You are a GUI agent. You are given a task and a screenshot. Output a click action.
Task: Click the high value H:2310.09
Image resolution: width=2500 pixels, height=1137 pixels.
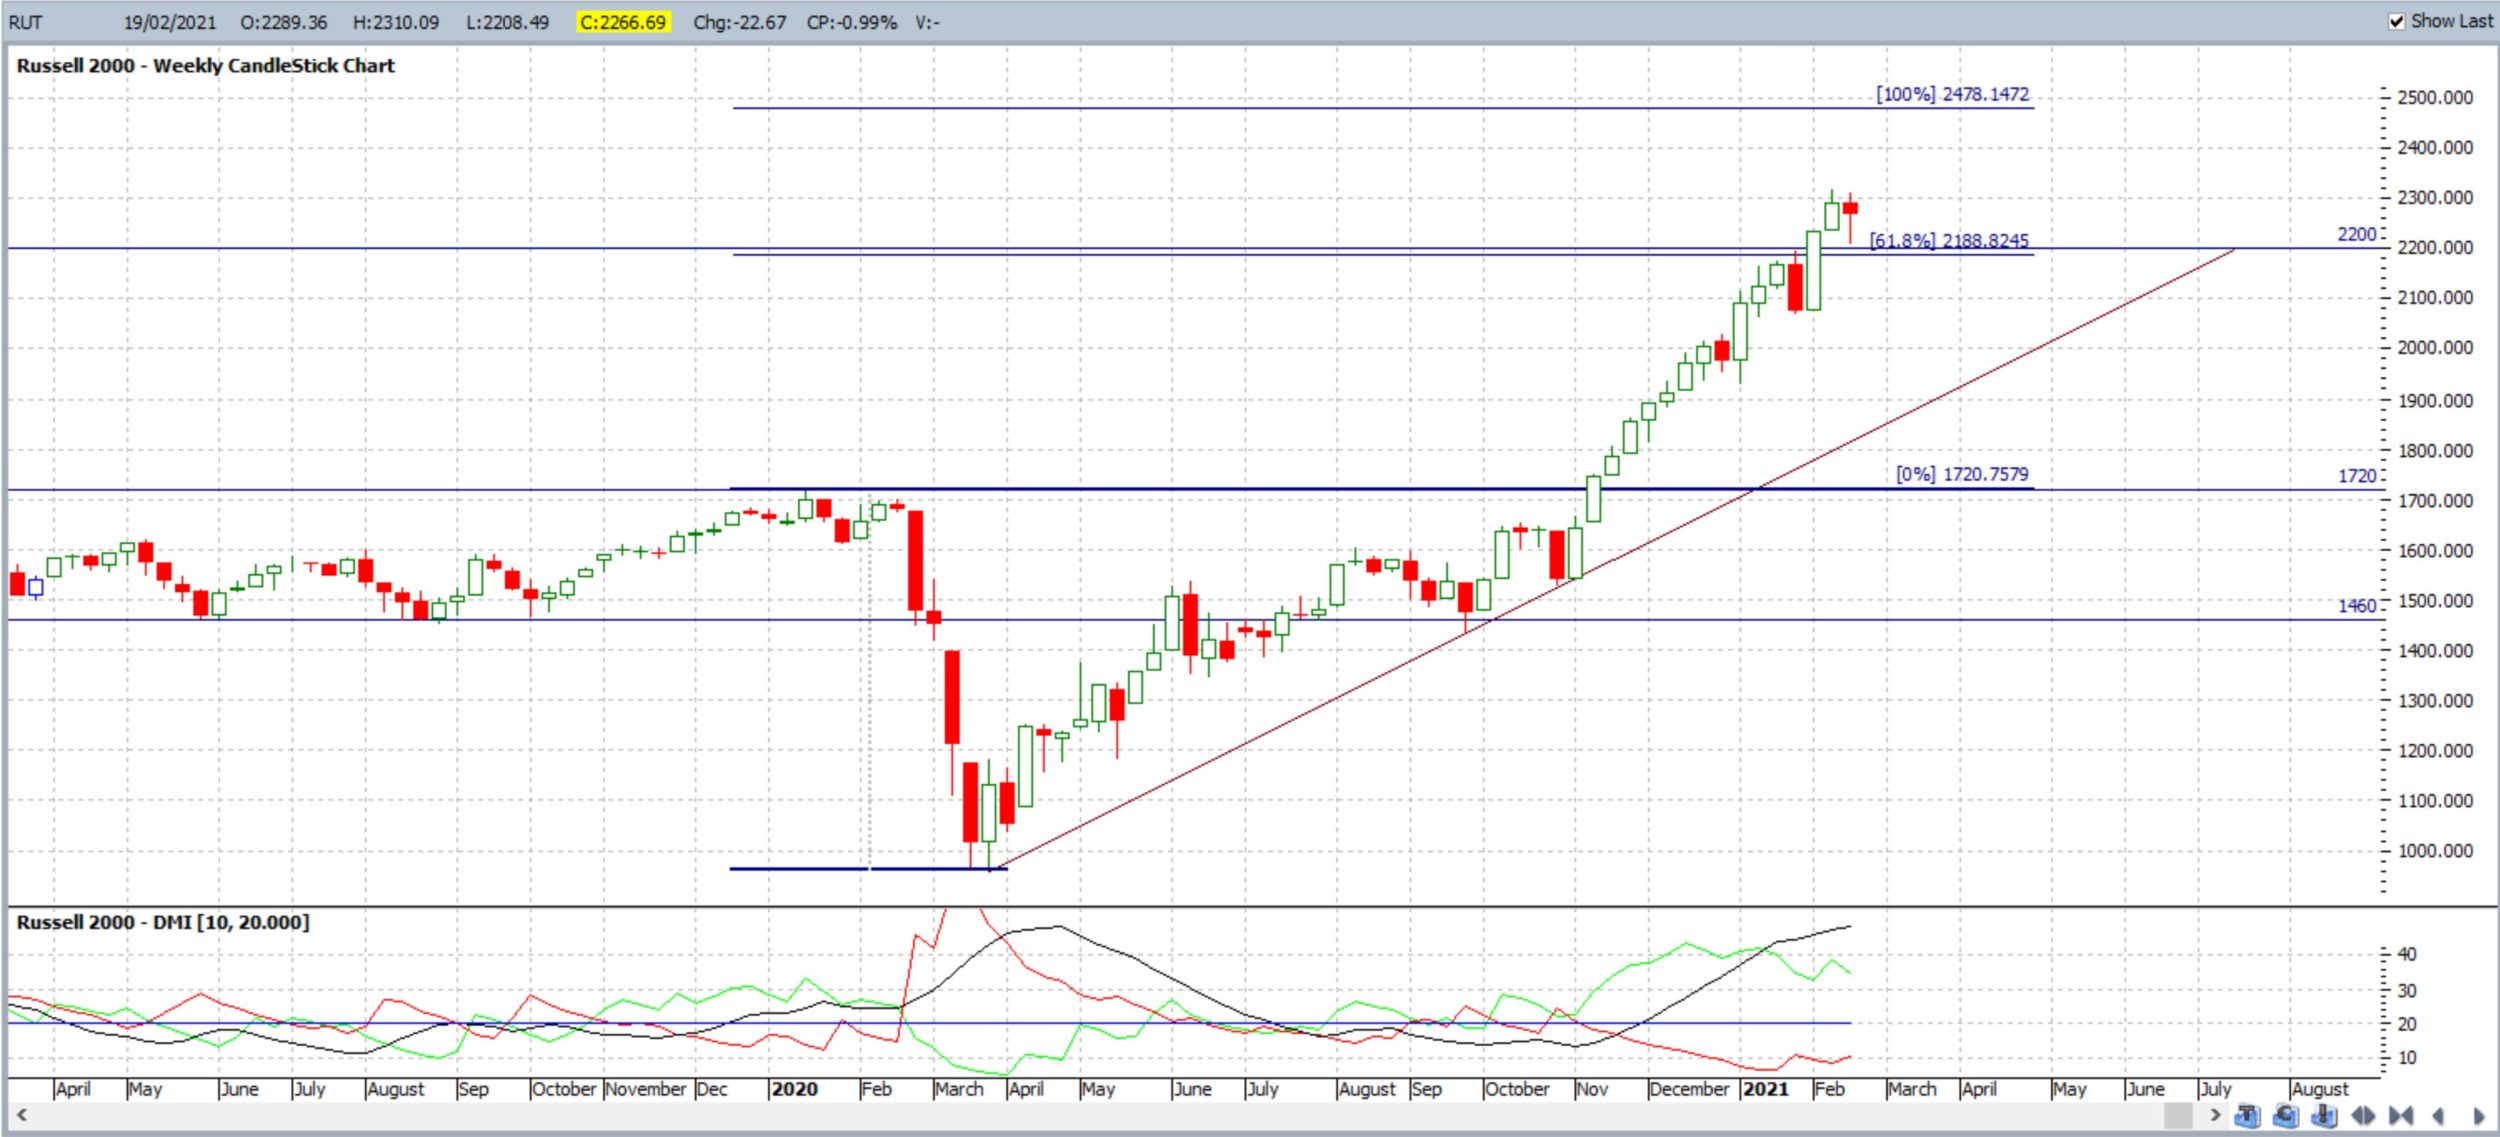click(396, 22)
